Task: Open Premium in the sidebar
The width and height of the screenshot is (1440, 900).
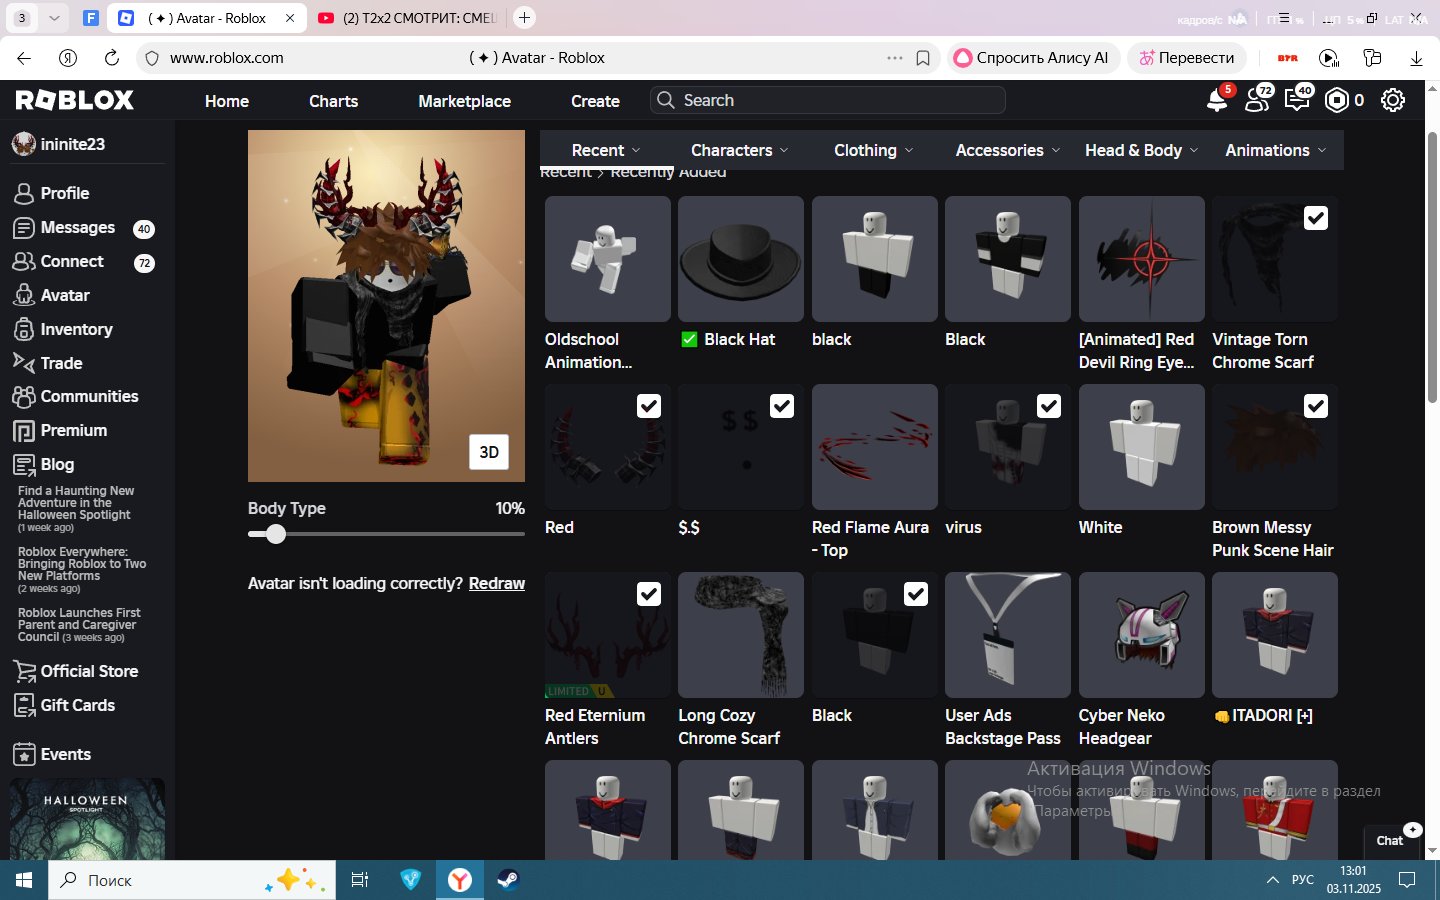Action: click(73, 430)
